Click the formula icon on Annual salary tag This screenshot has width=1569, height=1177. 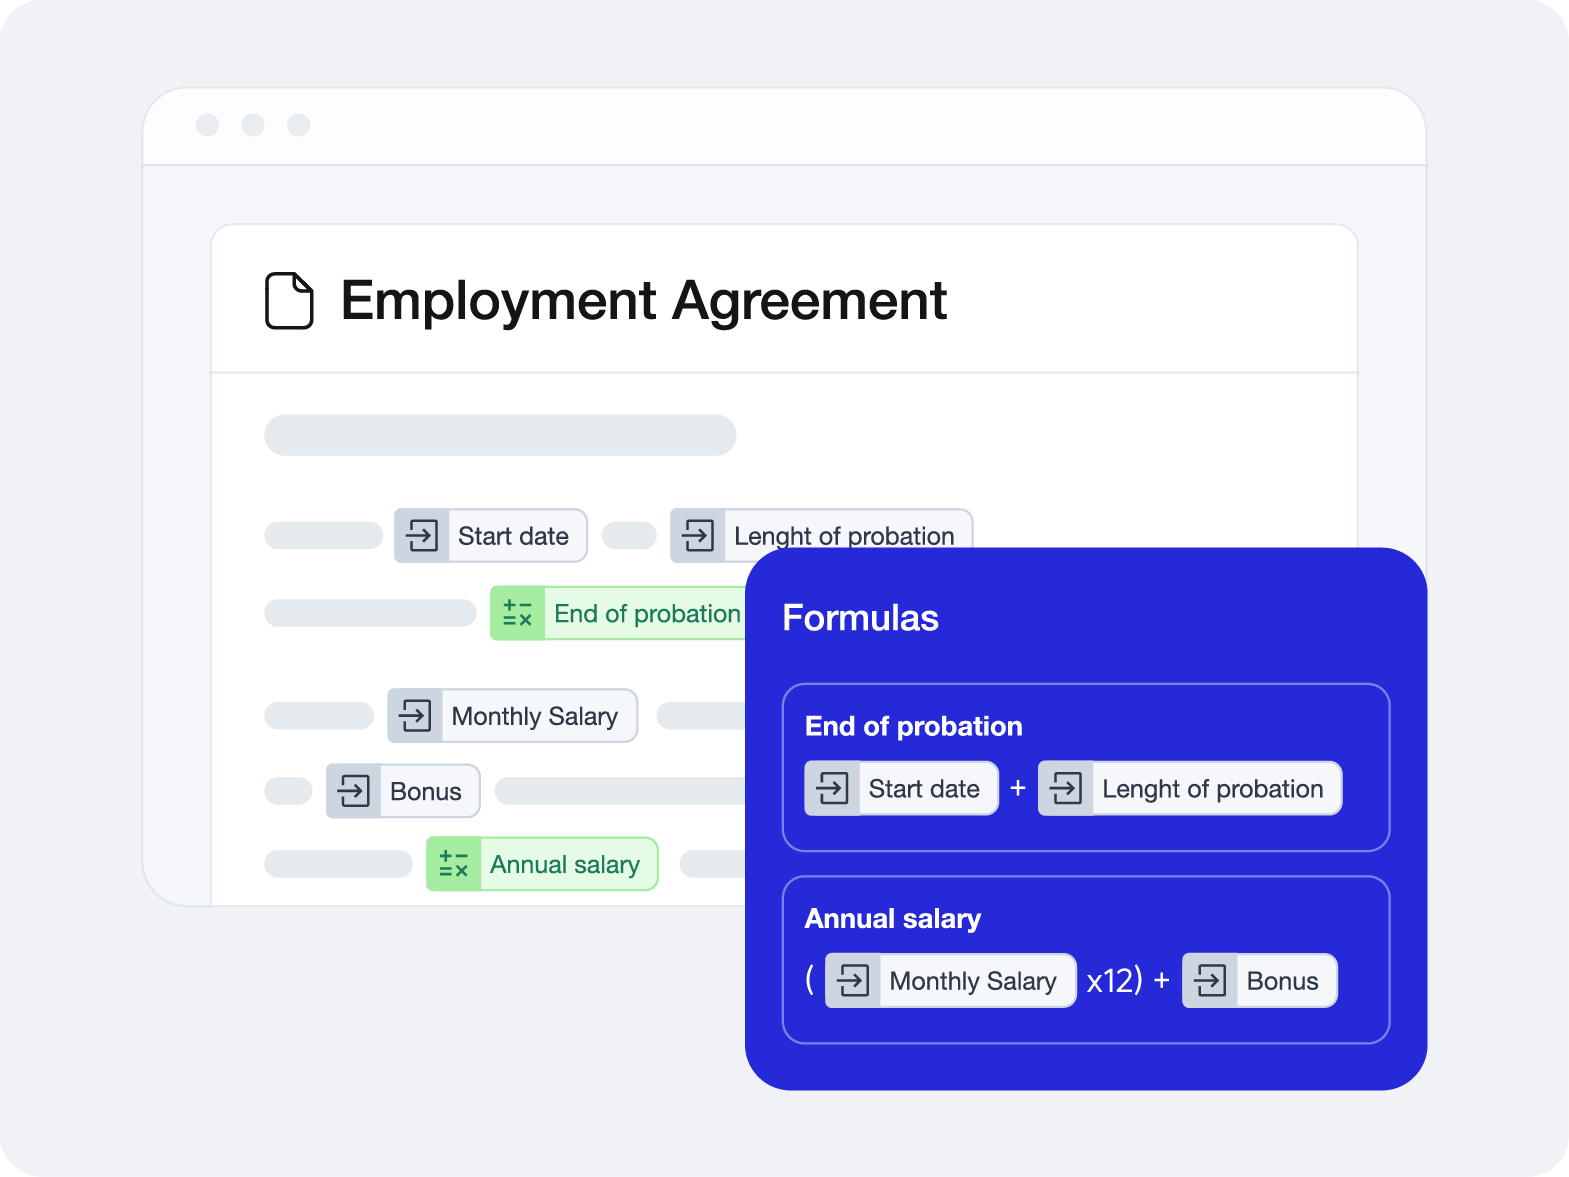pos(453,864)
